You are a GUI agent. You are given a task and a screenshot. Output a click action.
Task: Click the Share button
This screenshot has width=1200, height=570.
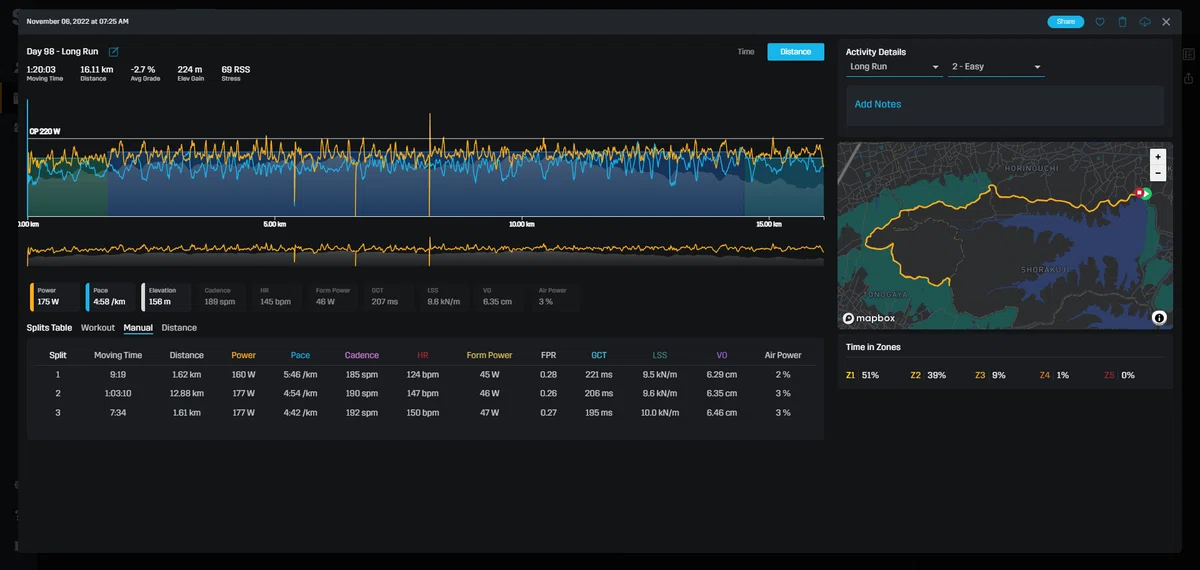click(x=1065, y=21)
